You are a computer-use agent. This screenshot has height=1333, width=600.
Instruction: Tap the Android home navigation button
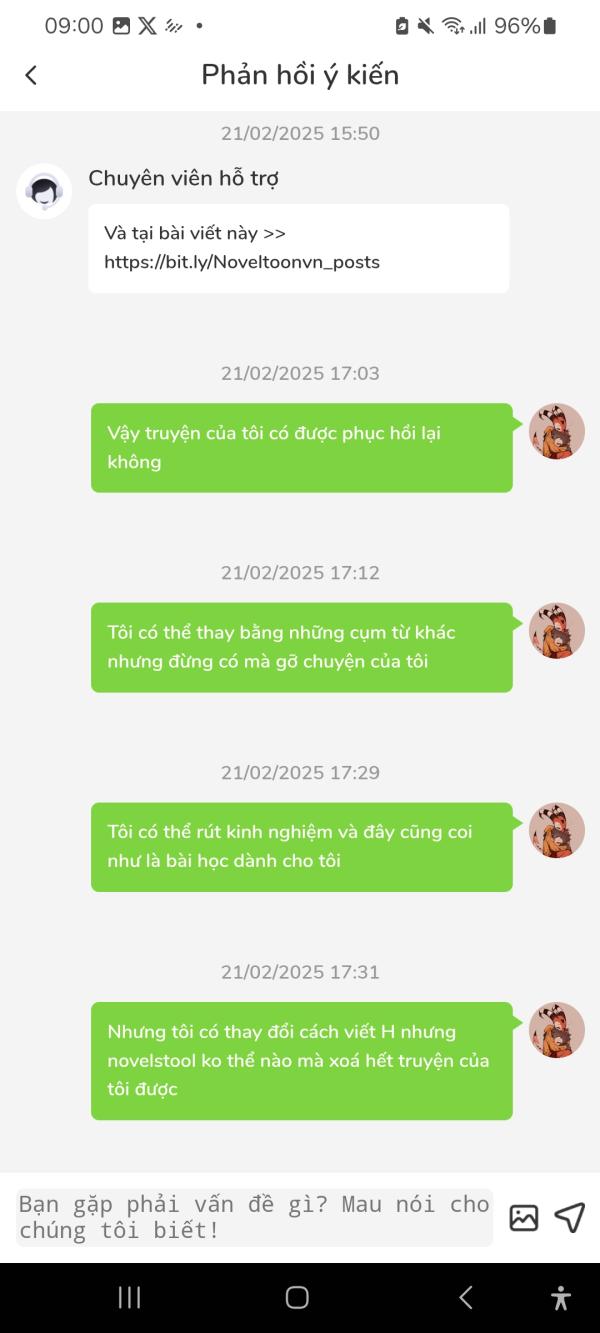[297, 1297]
